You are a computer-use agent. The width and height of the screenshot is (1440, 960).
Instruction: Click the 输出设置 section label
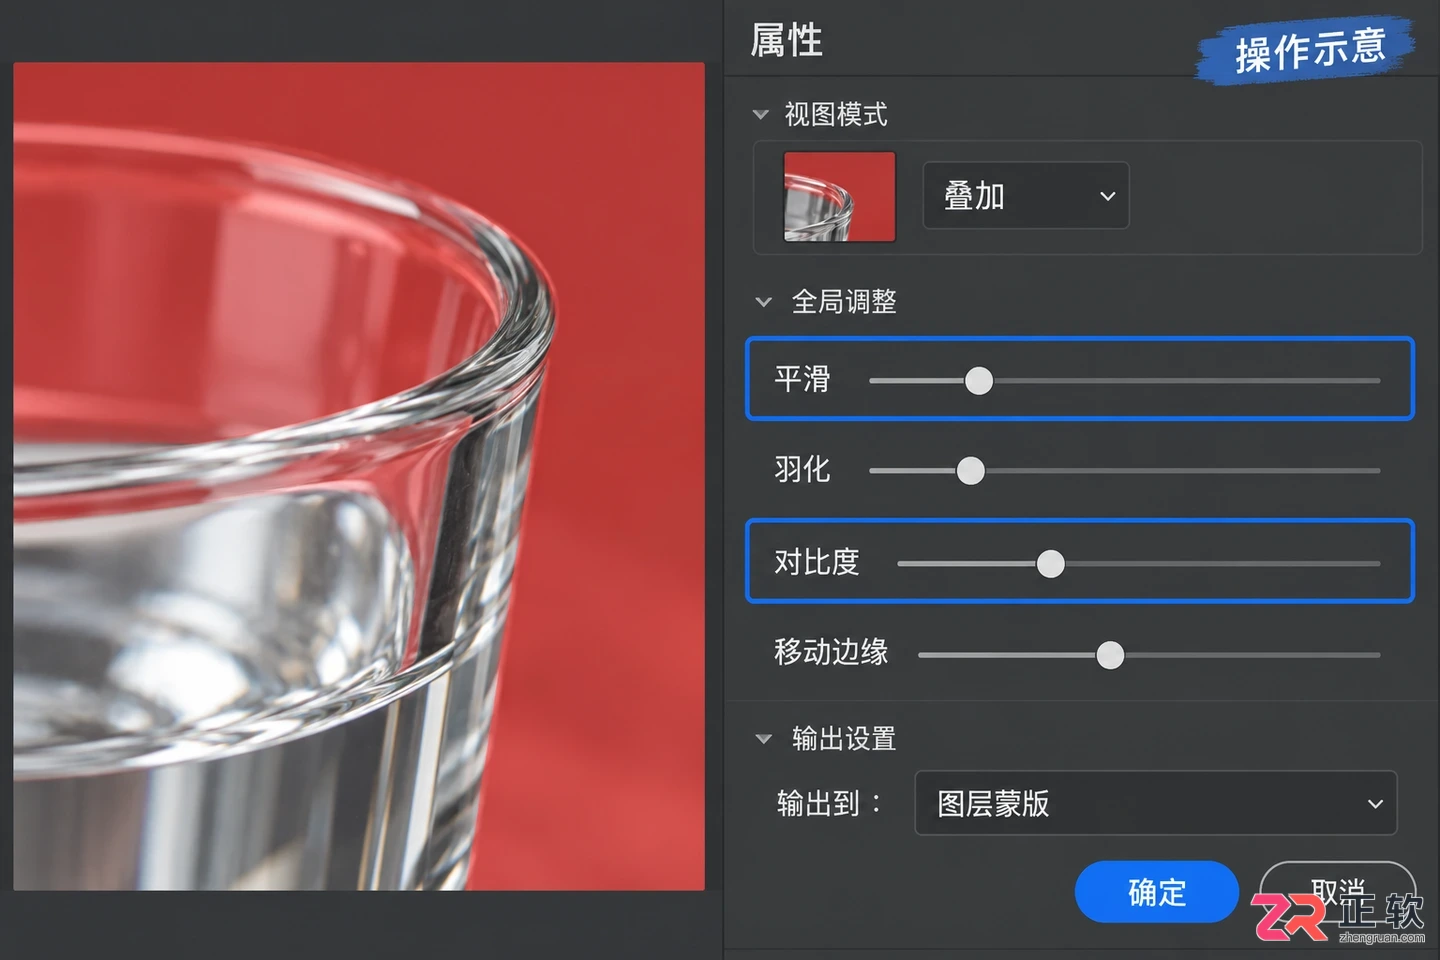tap(844, 739)
